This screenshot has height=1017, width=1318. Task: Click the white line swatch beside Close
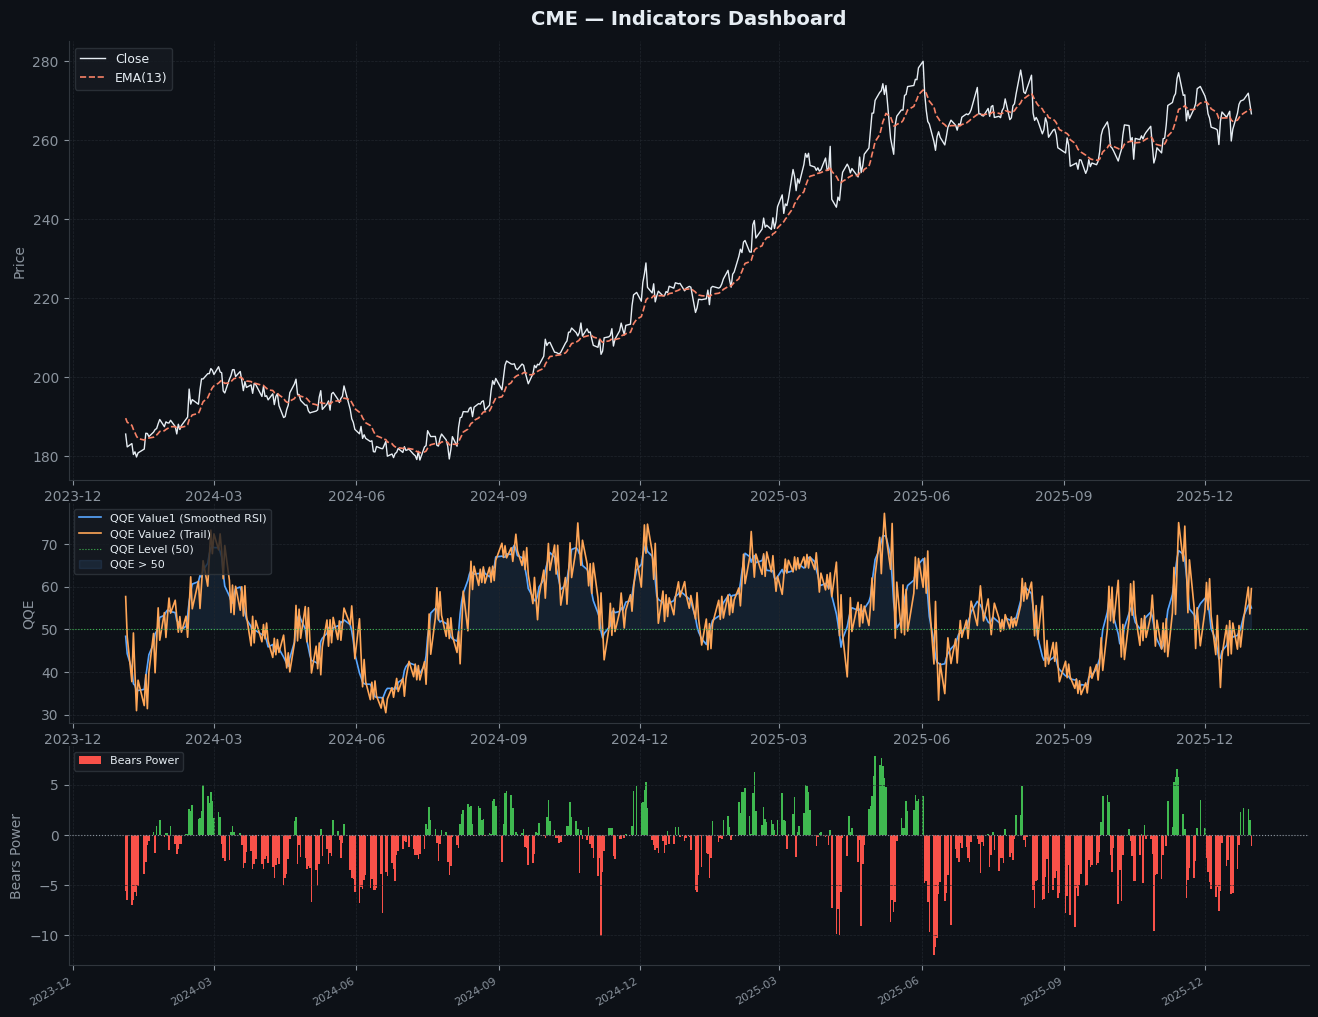[x=93, y=59]
